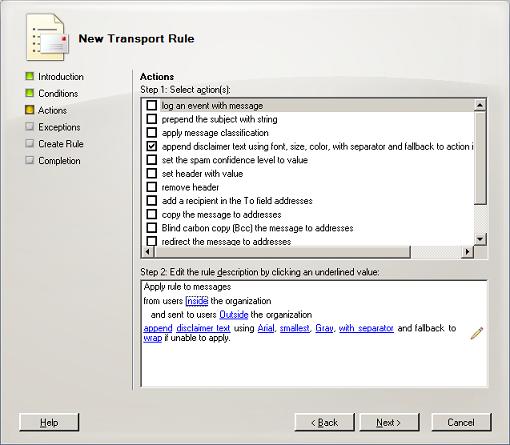Screen dimensions: 510x445
Task: Click the green Introduction step indicator
Action: (30, 76)
